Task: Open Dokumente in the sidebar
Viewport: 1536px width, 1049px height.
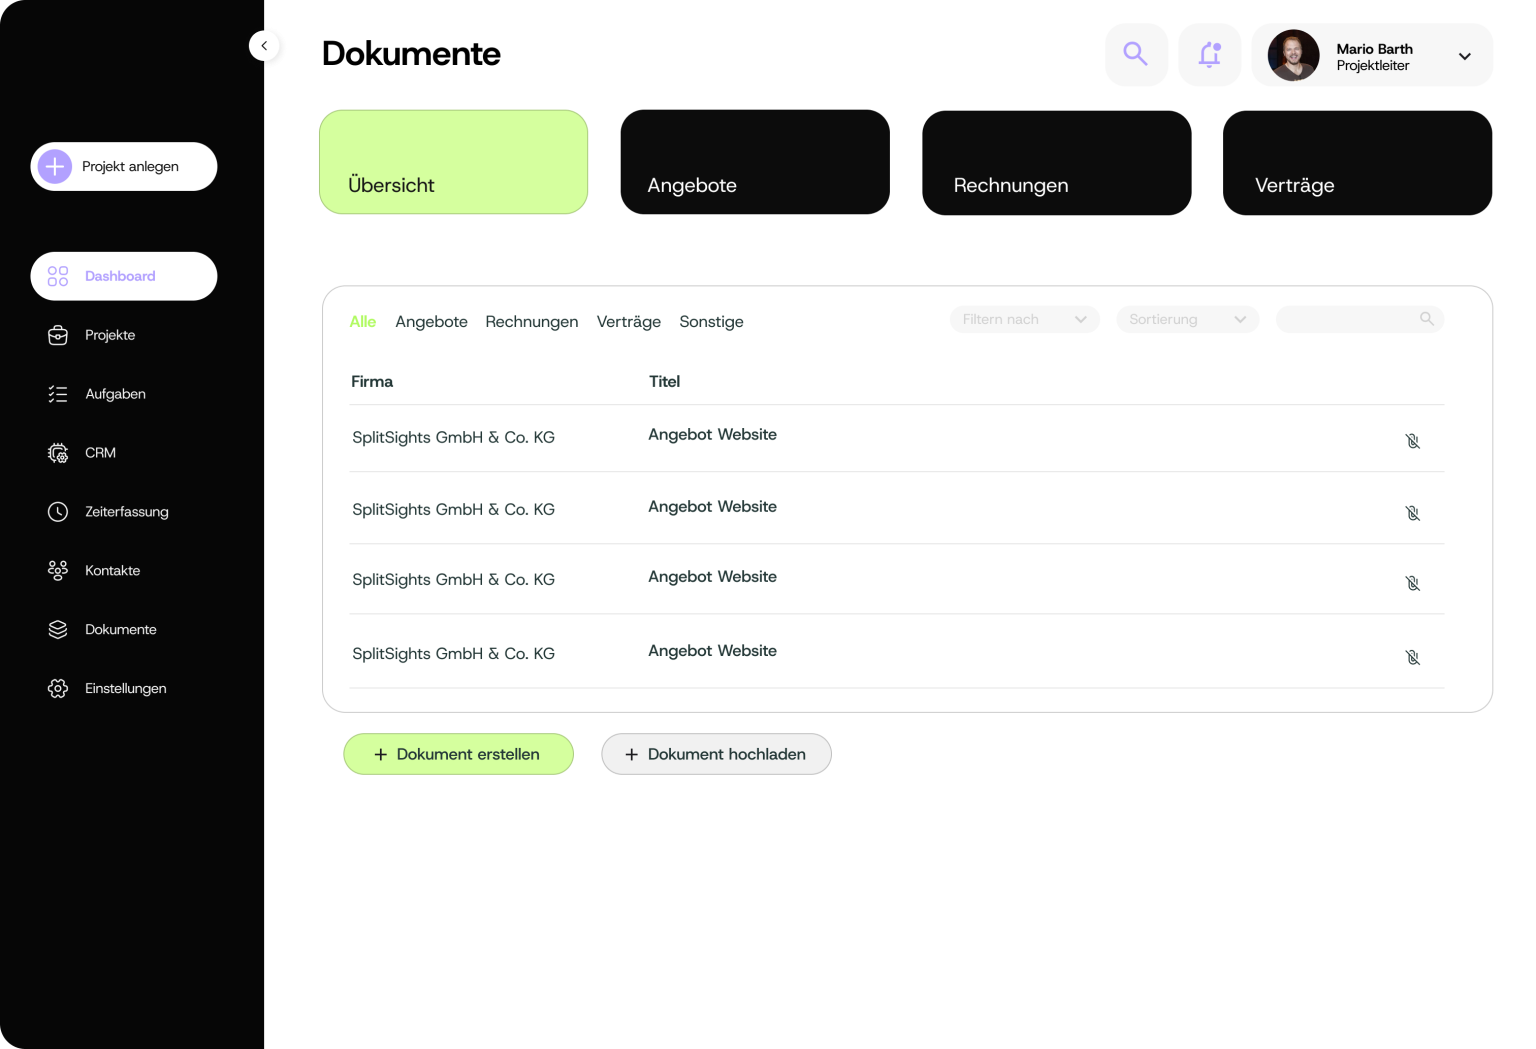Action: tap(120, 630)
